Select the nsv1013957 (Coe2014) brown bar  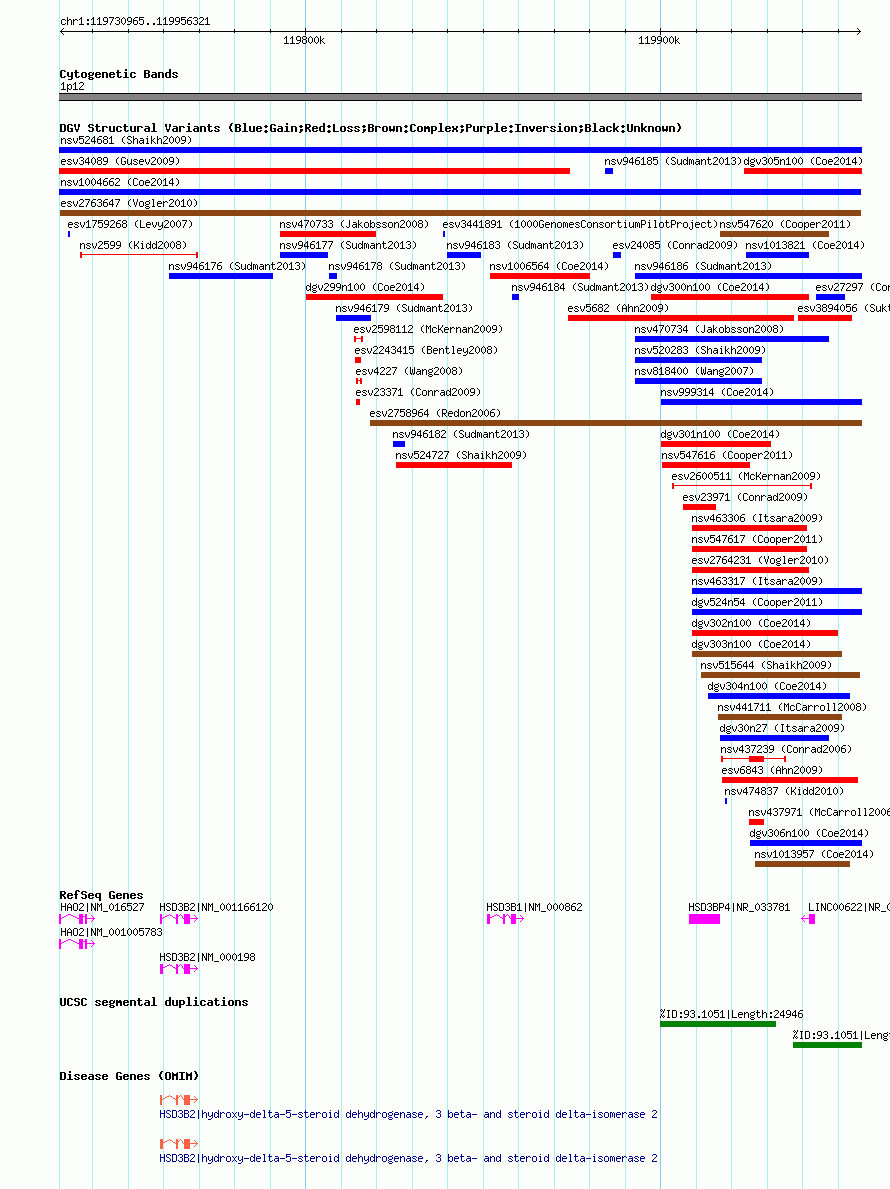(x=802, y=864)
